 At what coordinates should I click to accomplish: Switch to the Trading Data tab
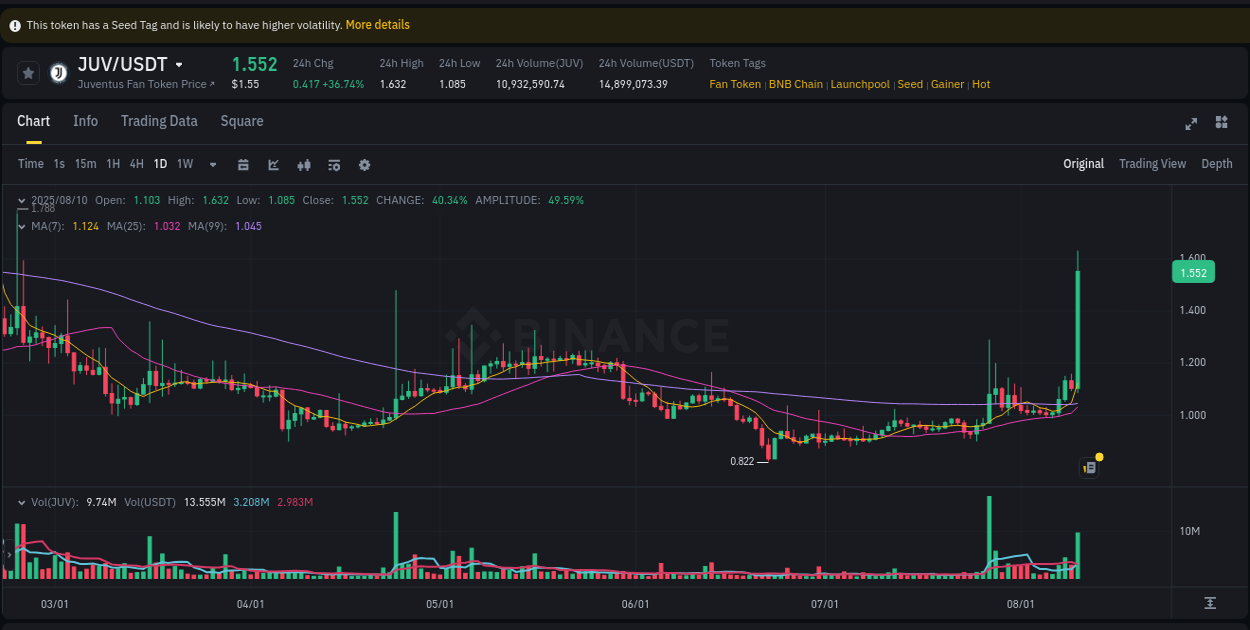(x=159, y=121)
